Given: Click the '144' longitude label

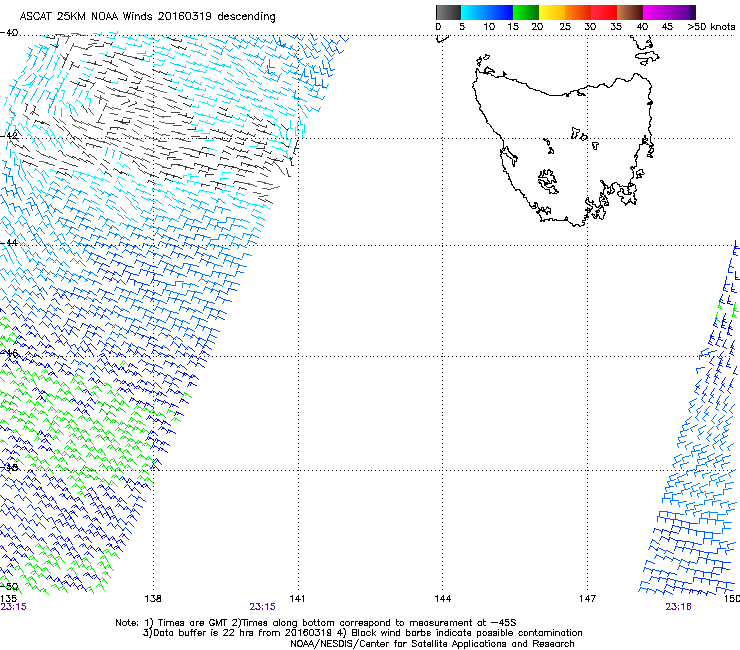Looking at the screenshot, I should pos(443,599).
